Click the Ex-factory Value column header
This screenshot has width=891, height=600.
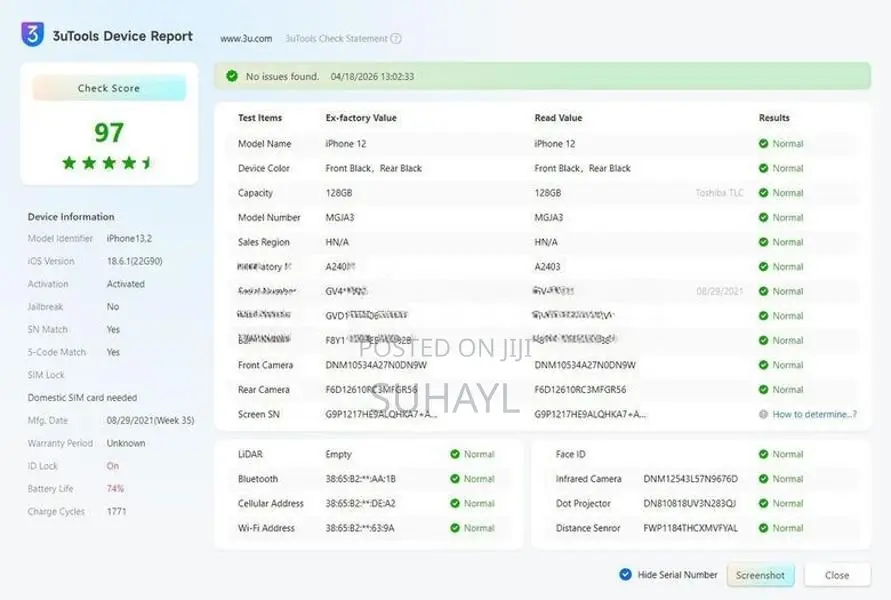361,118
